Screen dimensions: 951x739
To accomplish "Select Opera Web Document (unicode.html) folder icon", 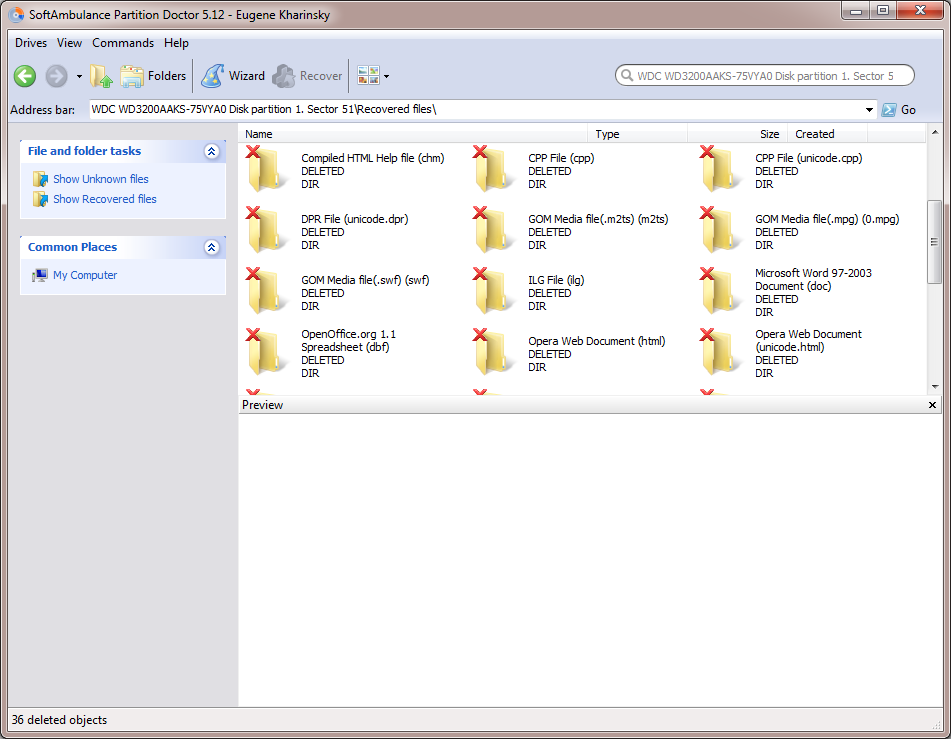I will [719, 353].
